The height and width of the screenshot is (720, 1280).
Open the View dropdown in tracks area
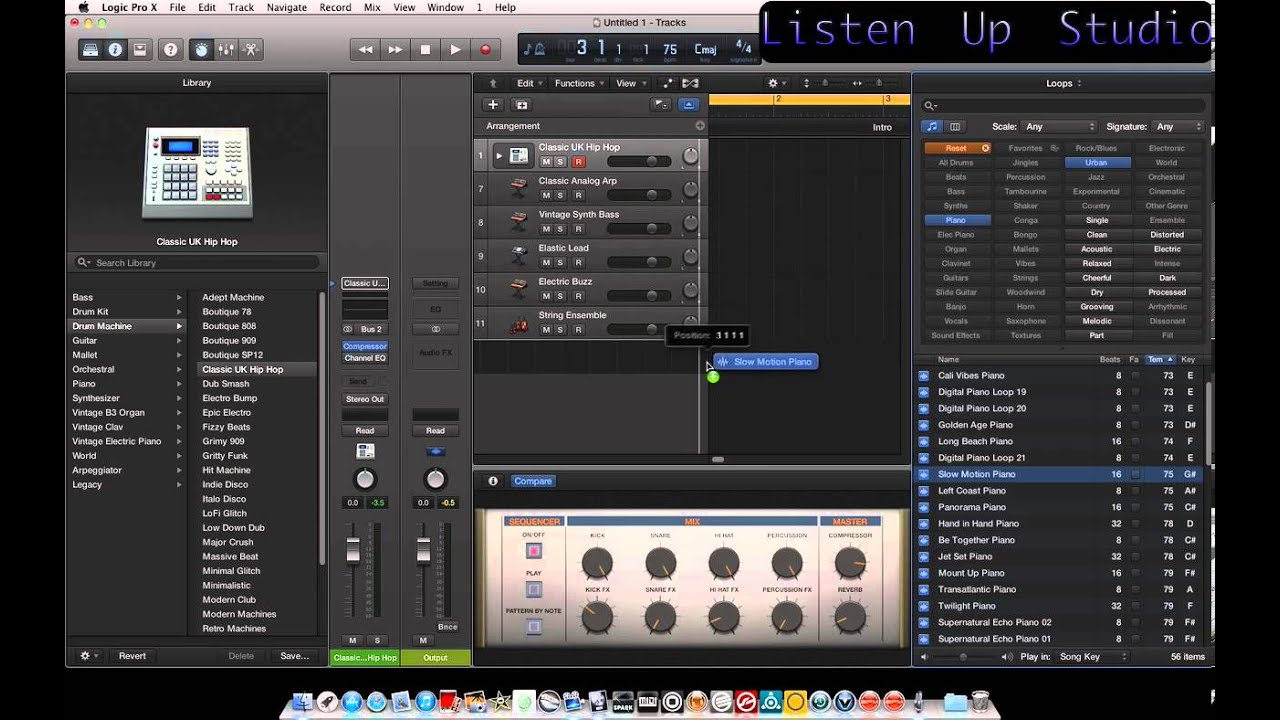click(630, 83)
